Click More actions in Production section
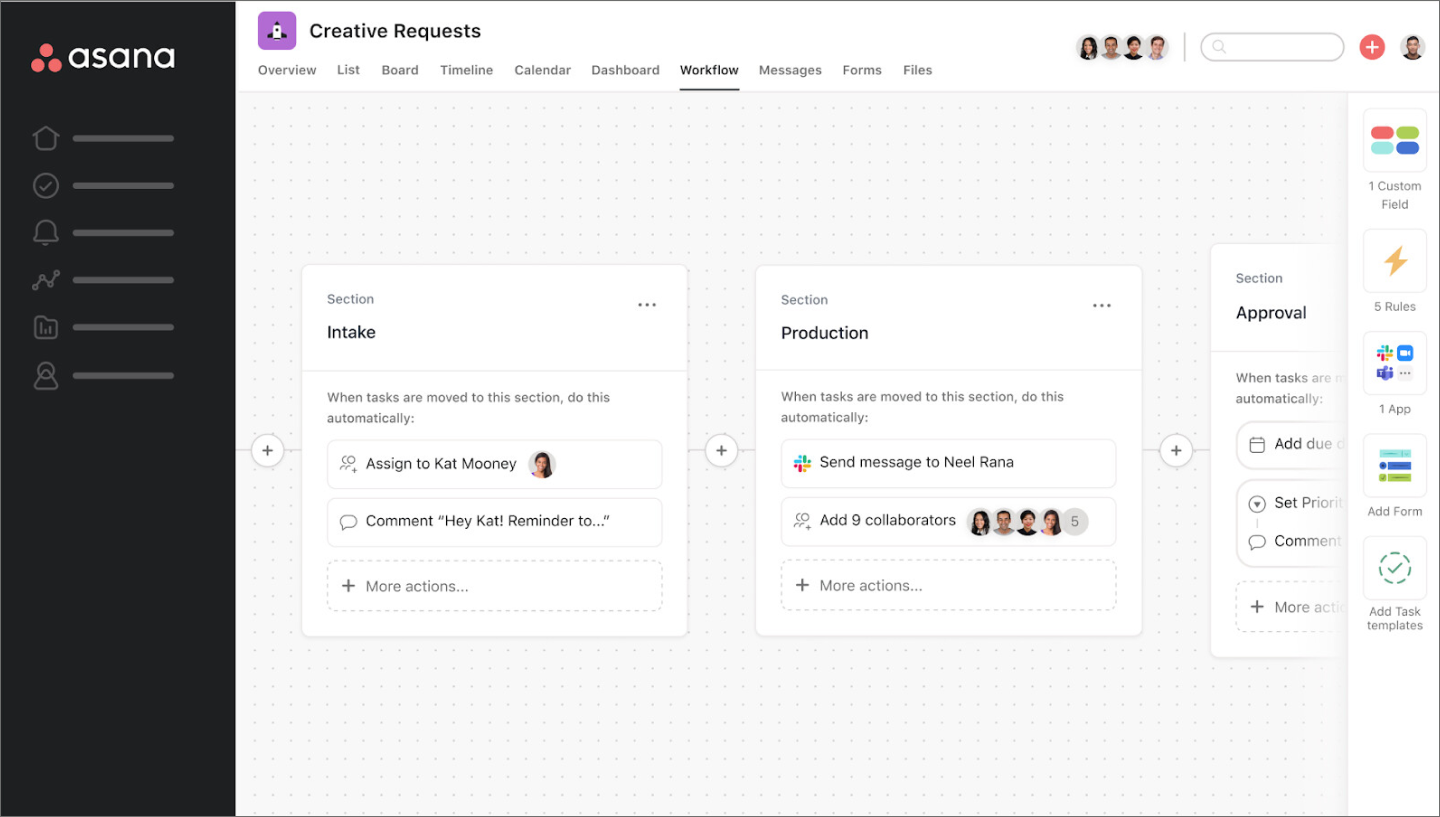The height and width of the screenshot is (817, 1440). click(948, 585)
